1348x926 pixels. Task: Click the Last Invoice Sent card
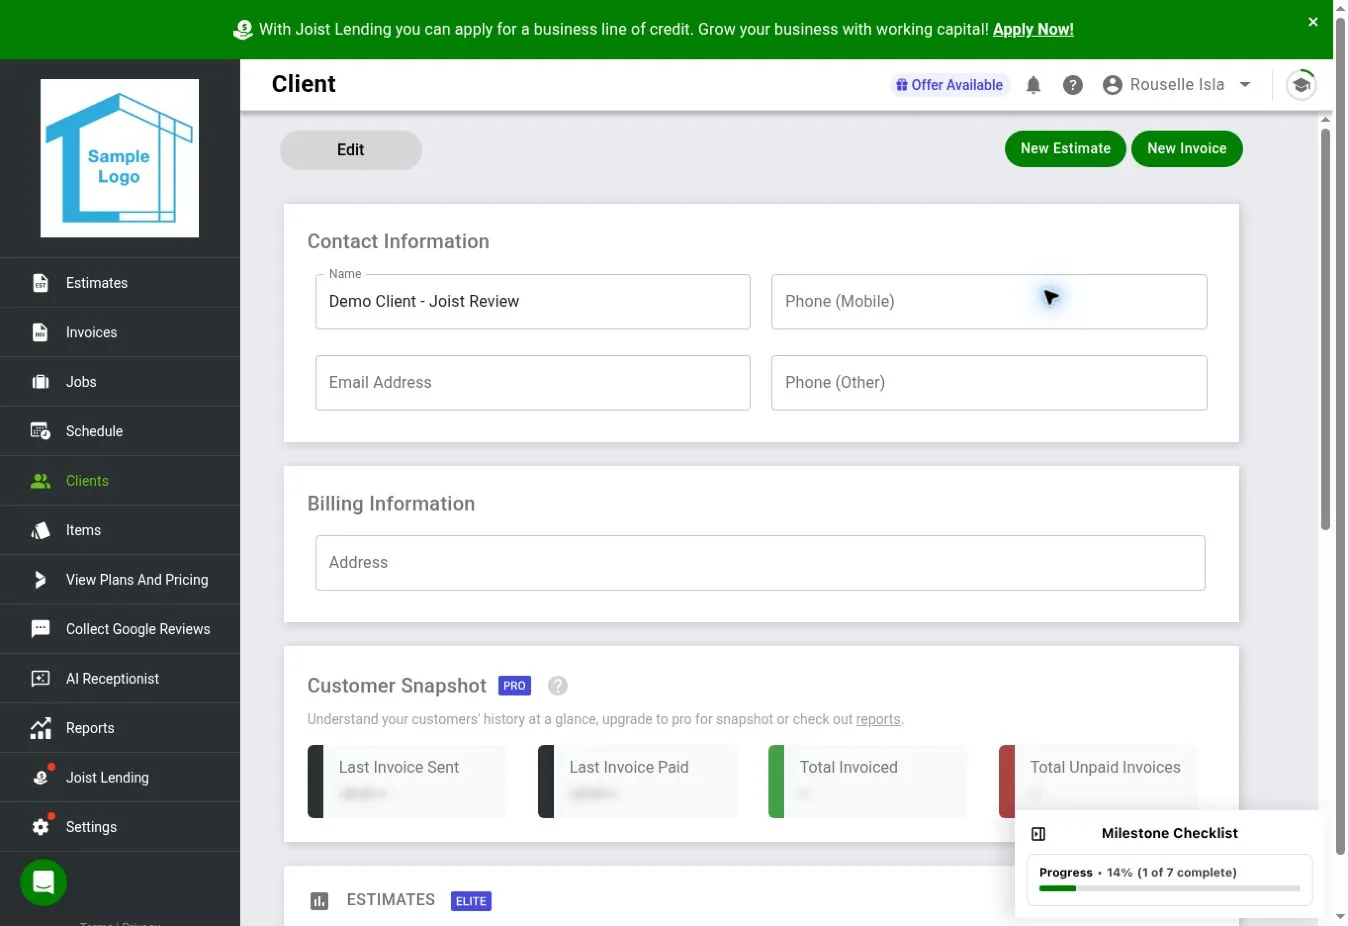coord(407,781)
